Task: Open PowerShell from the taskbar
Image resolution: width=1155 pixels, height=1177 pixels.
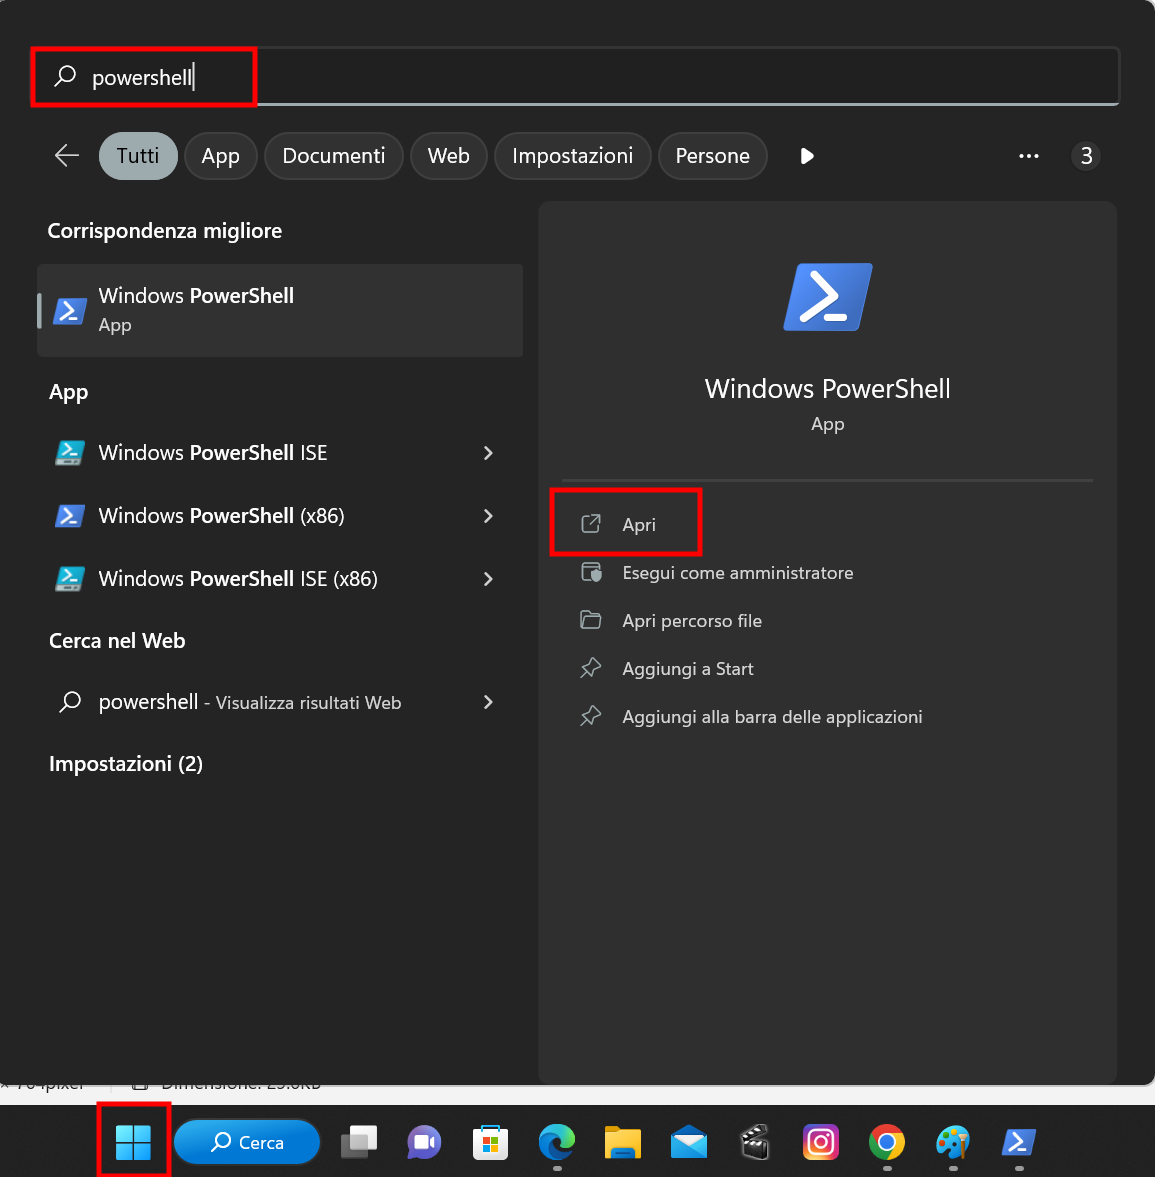Action: coord(1018,1142)
